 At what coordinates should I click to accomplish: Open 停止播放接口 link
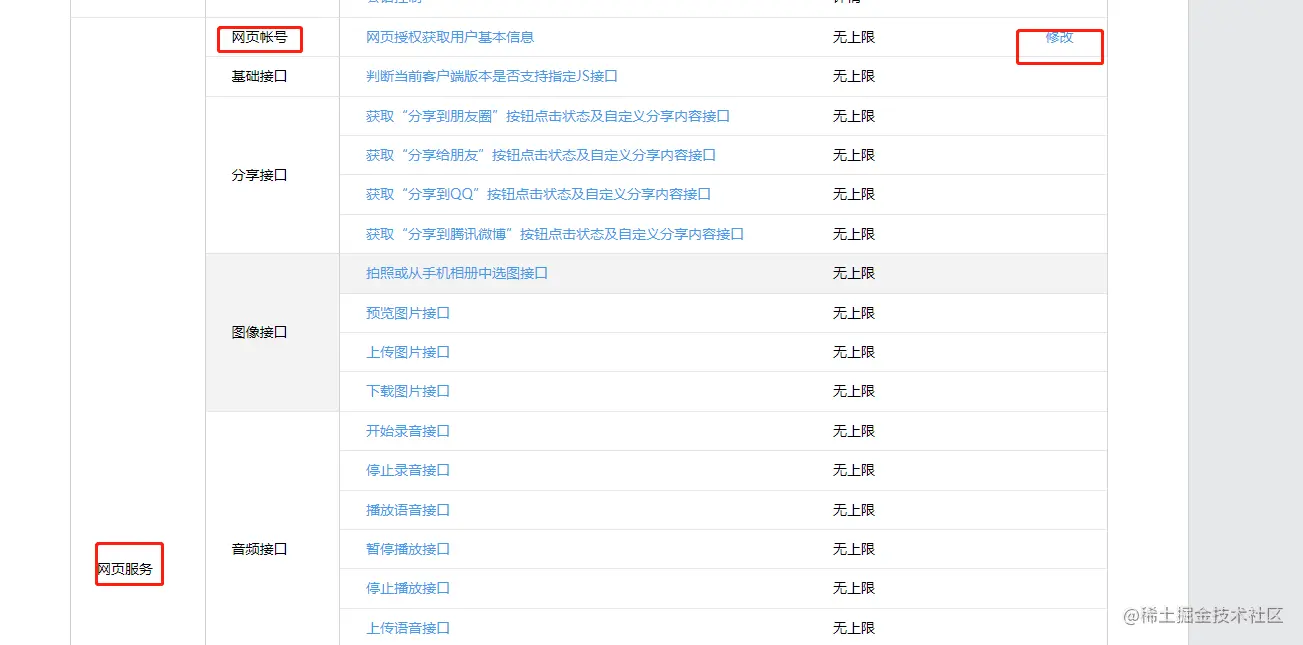pyautogui.click(x=408, y=588)
